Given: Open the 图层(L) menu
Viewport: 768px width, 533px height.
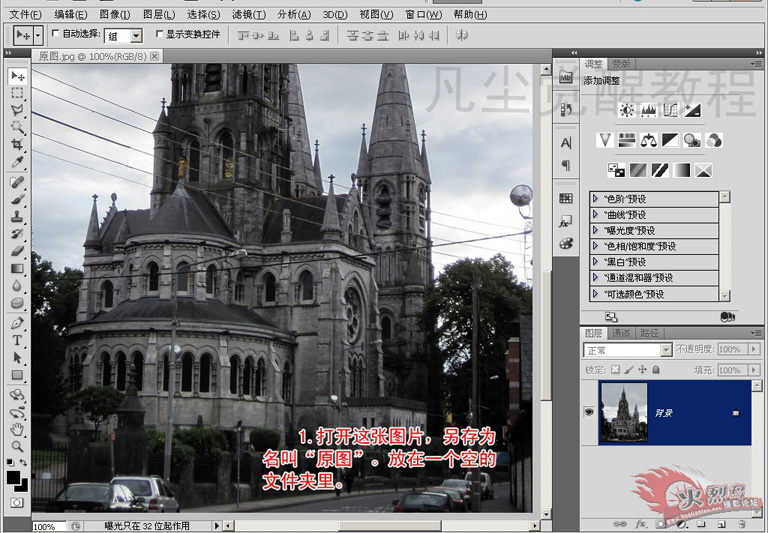Looking at the screenshot, I should [x=159, y=15].
